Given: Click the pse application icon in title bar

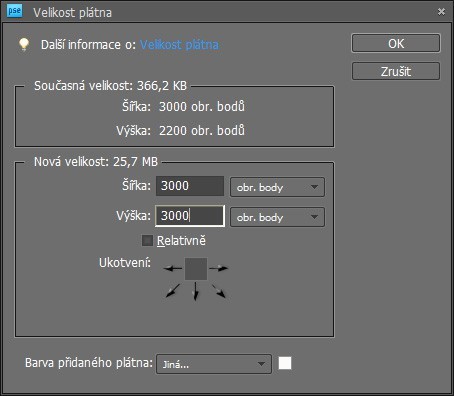Looking at the screenshot, I should pos(14,11).
